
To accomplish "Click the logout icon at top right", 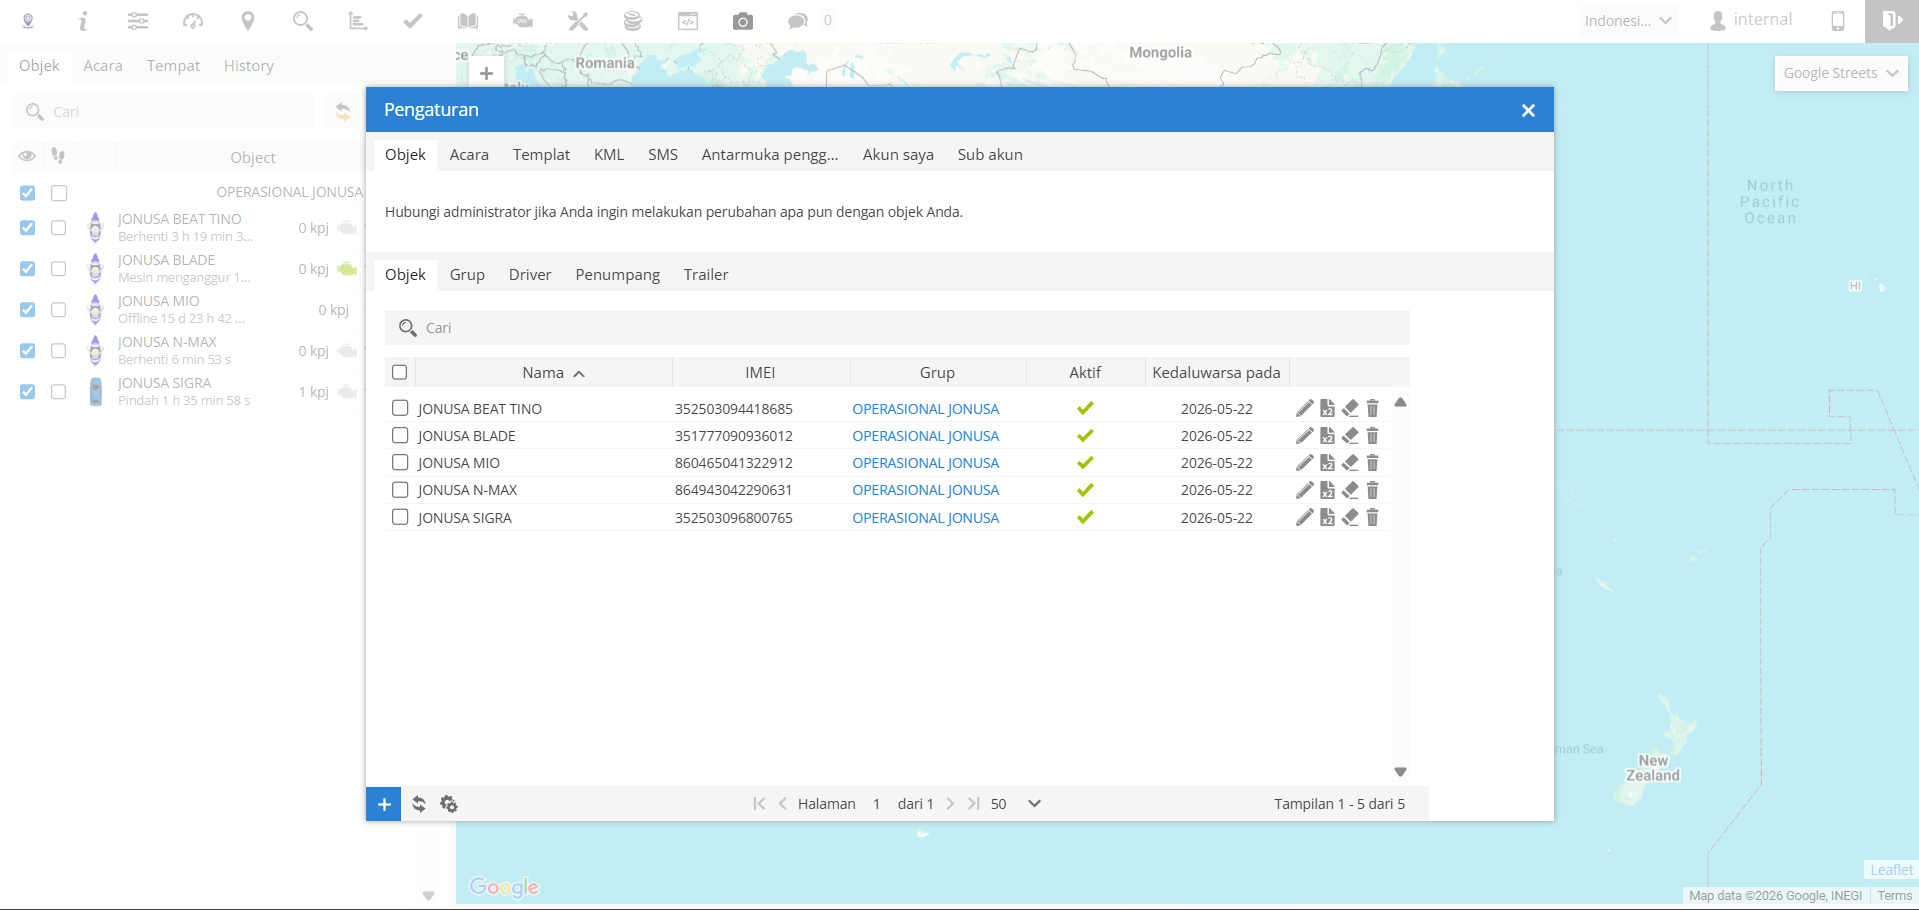I will (x=1892, y=21).
